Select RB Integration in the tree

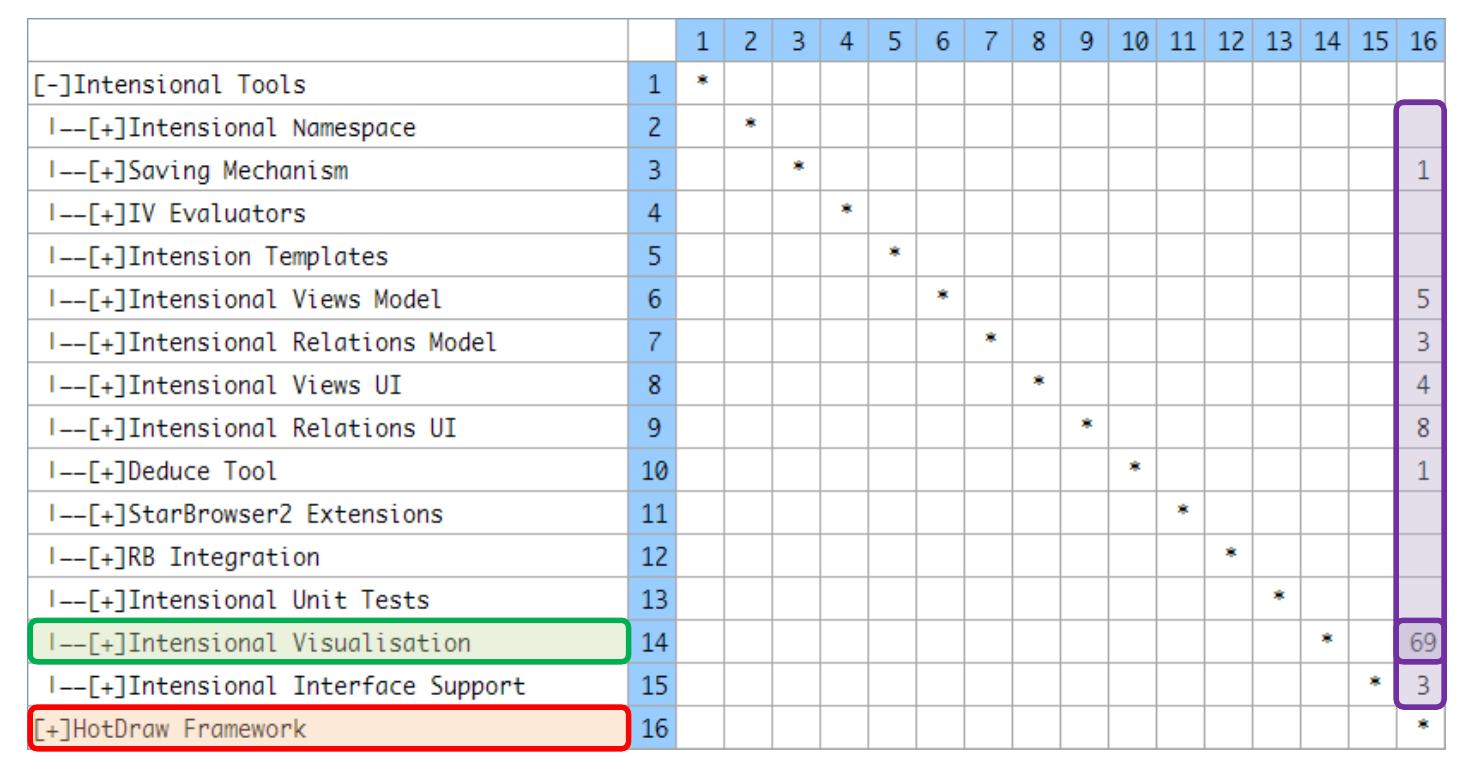pyautogui.click(x=230, y=557)
